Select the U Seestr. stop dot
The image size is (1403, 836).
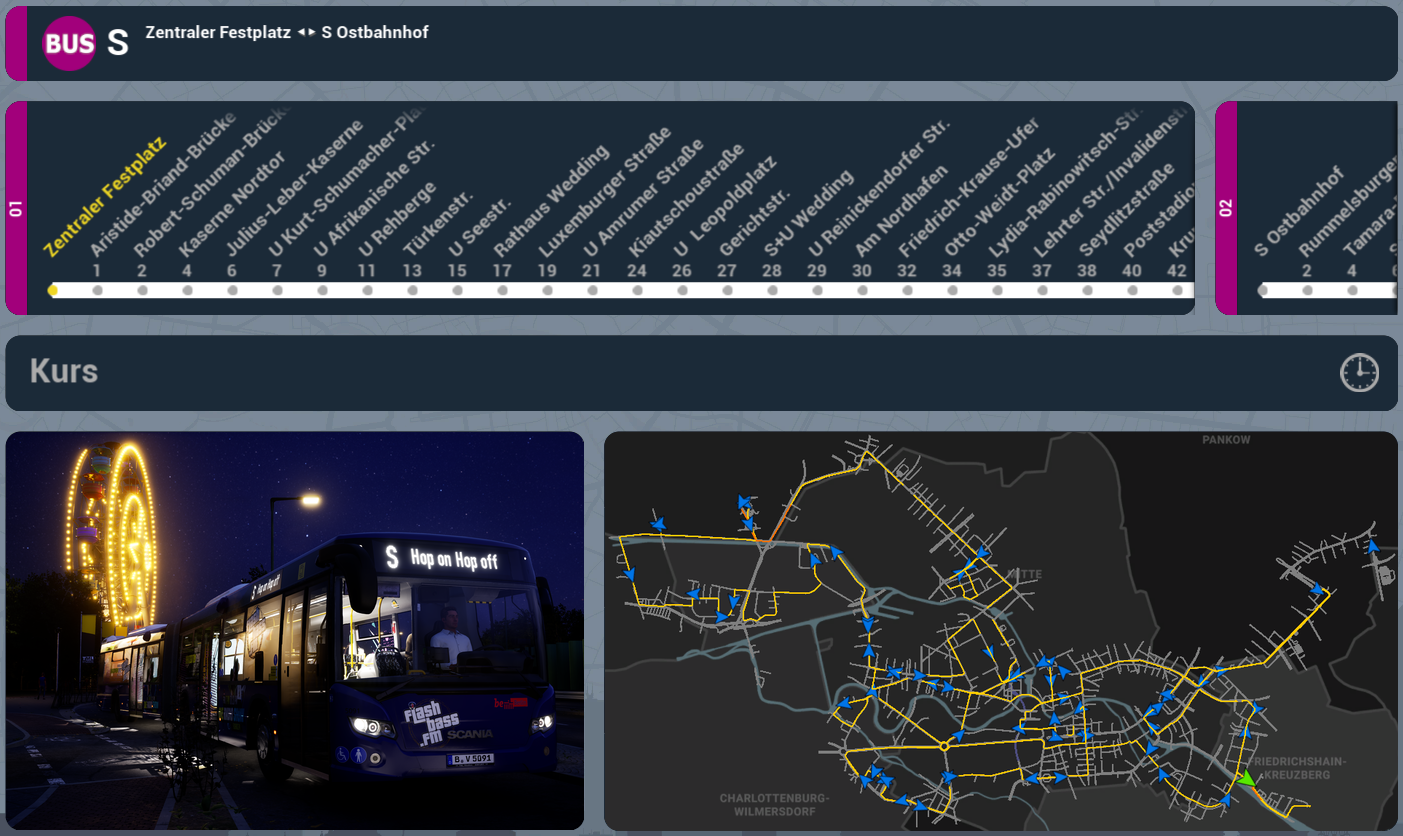click(457, 290)
